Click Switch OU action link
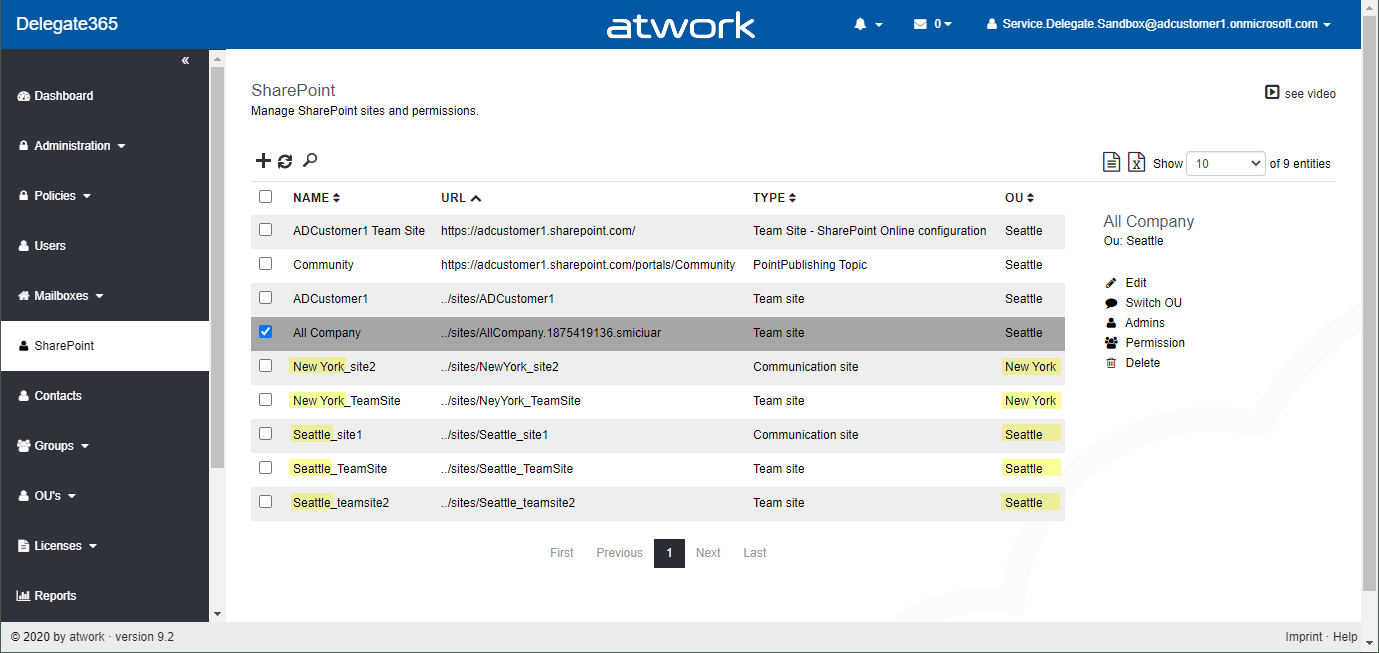Screen dimensions: 1379x653 point(1152,303)
